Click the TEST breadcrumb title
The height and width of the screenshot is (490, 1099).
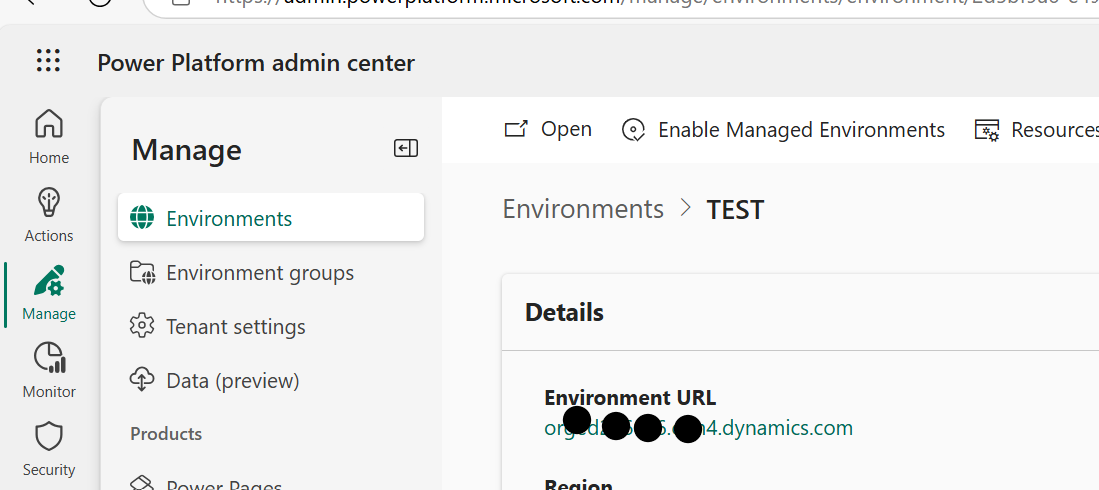[x=735, y=210]
